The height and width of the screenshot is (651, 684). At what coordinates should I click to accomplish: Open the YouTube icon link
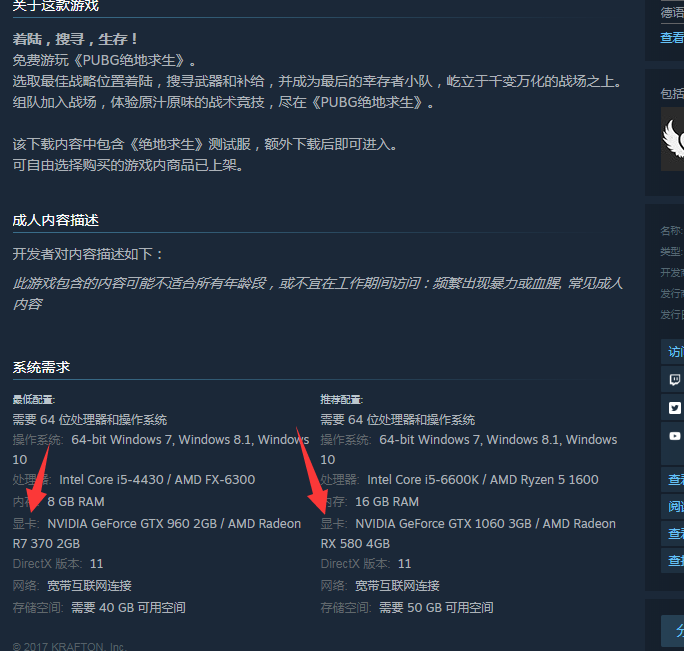tap(674, 436)
